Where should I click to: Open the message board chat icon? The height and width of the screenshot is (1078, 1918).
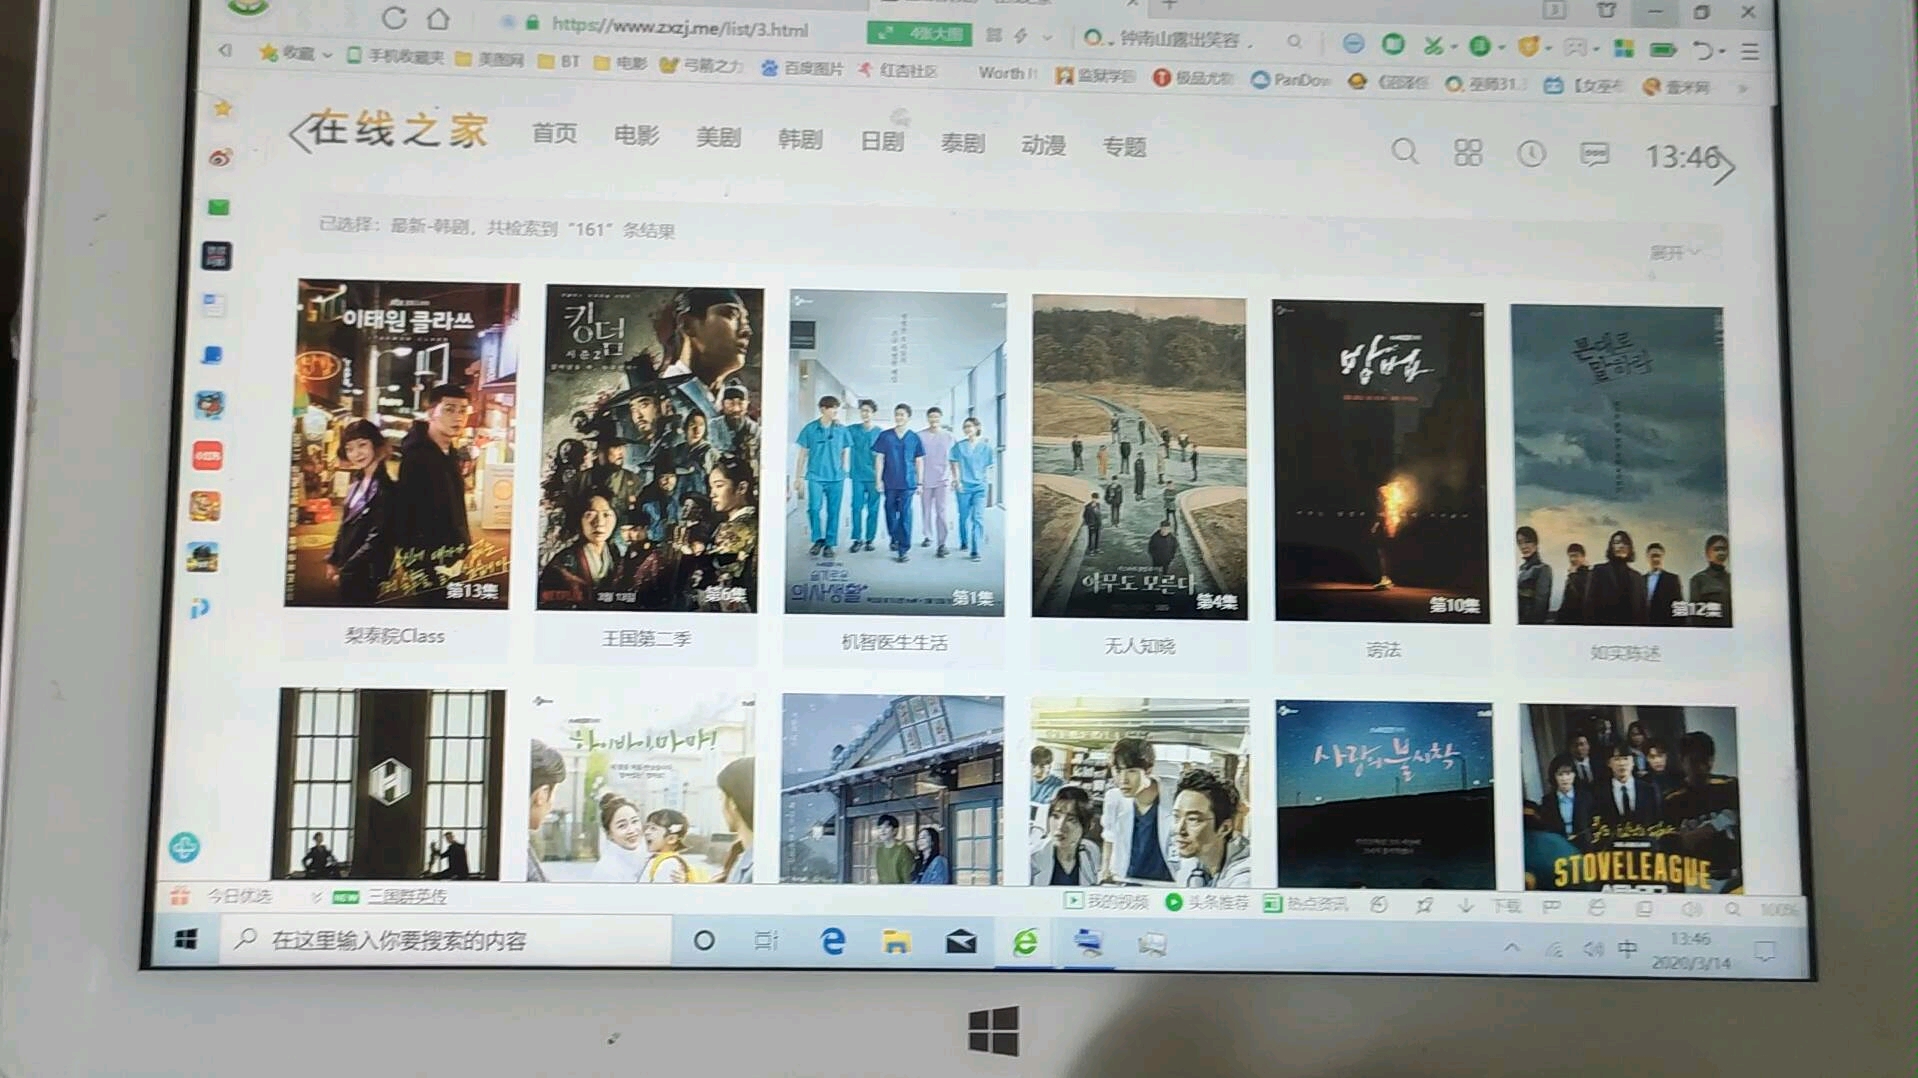point(1594,154)
